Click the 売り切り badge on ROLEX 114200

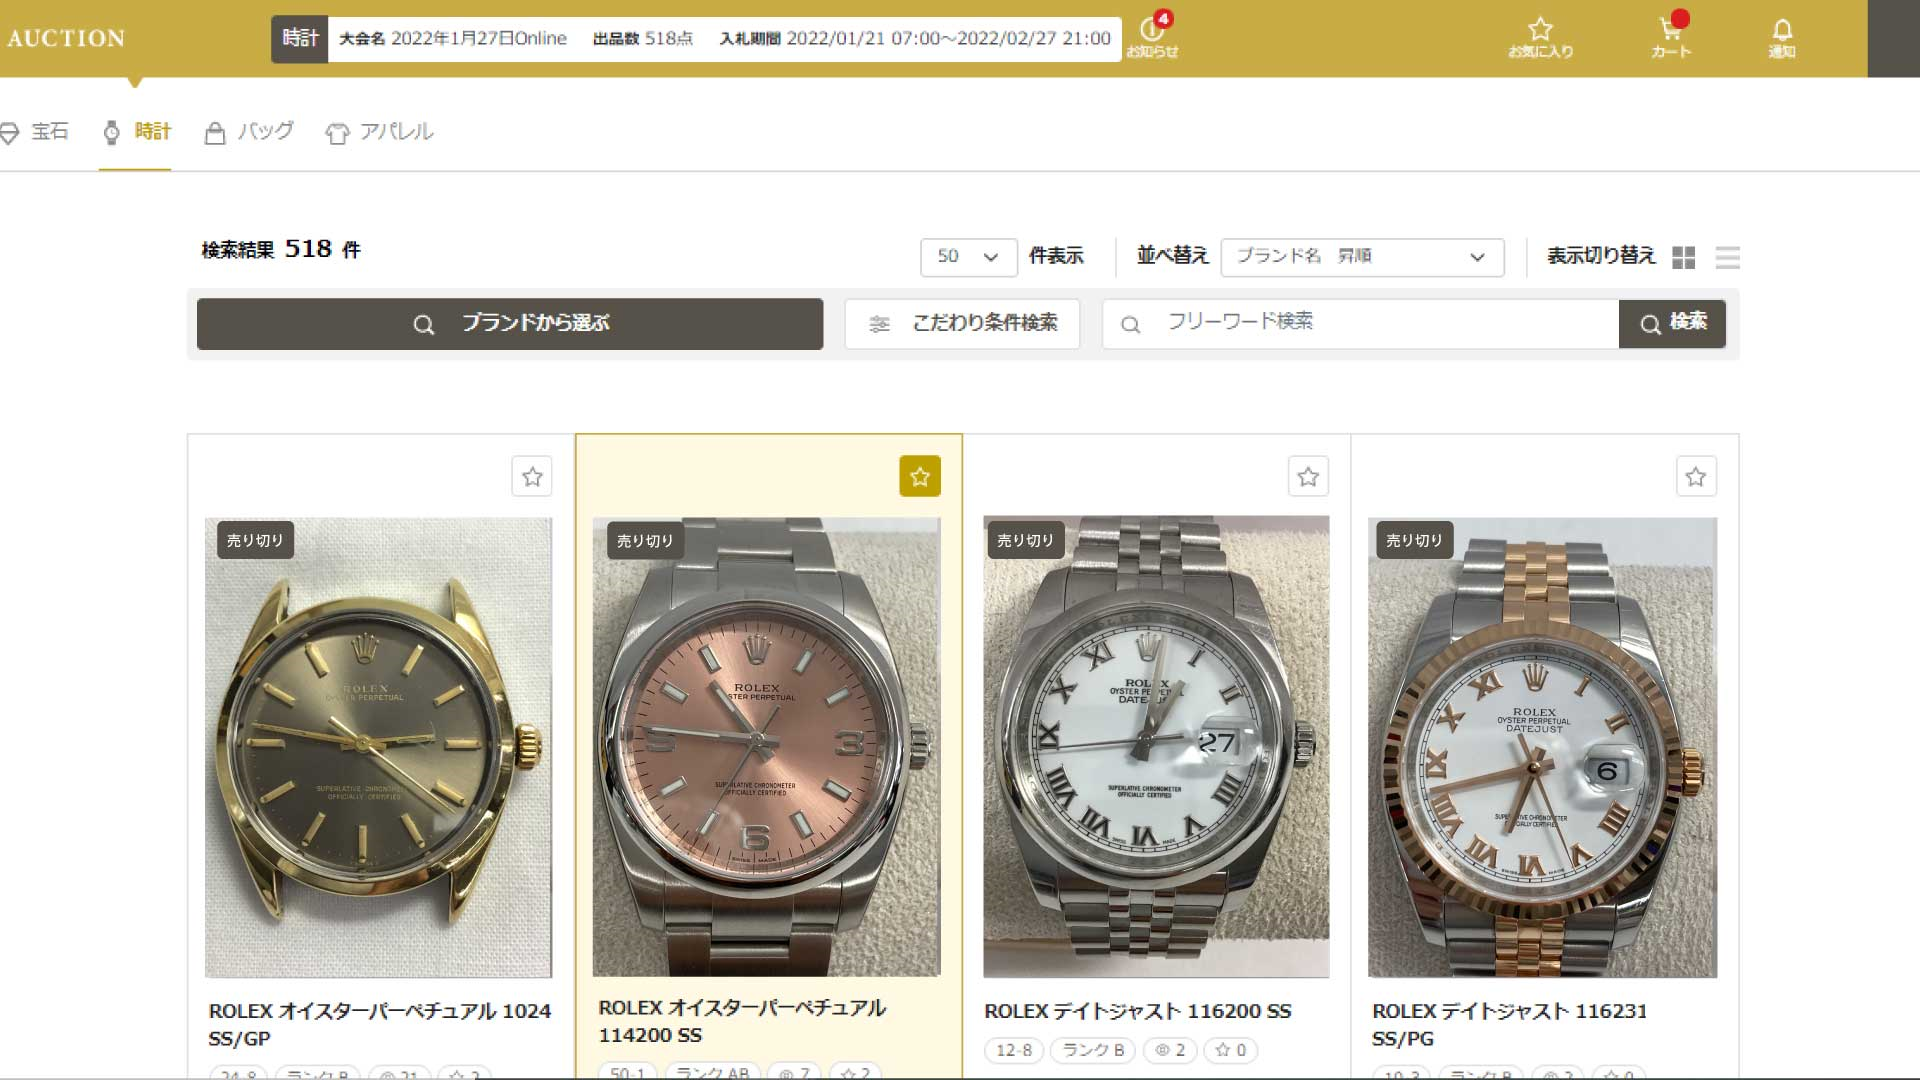click(x=645, y=540)
